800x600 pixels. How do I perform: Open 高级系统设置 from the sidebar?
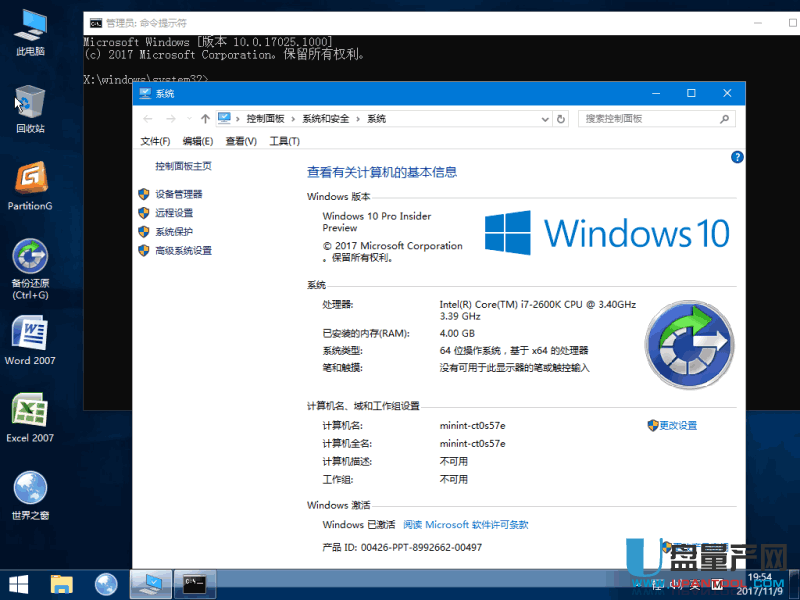[x=183, y=251]
